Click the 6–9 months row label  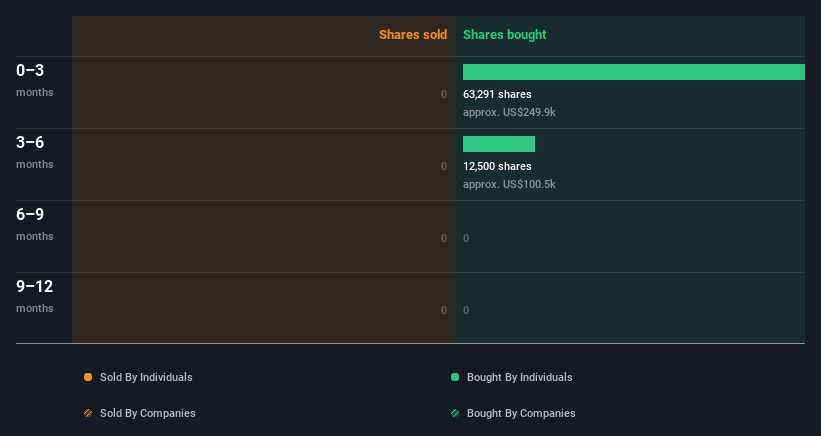click(35, 224)
